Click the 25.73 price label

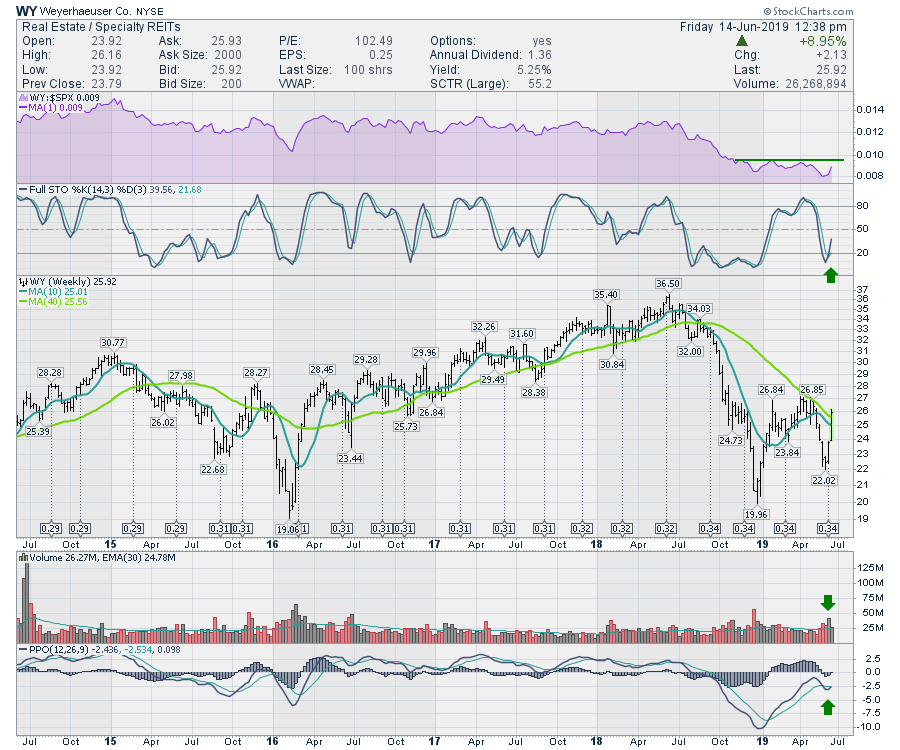pos(406,426)
